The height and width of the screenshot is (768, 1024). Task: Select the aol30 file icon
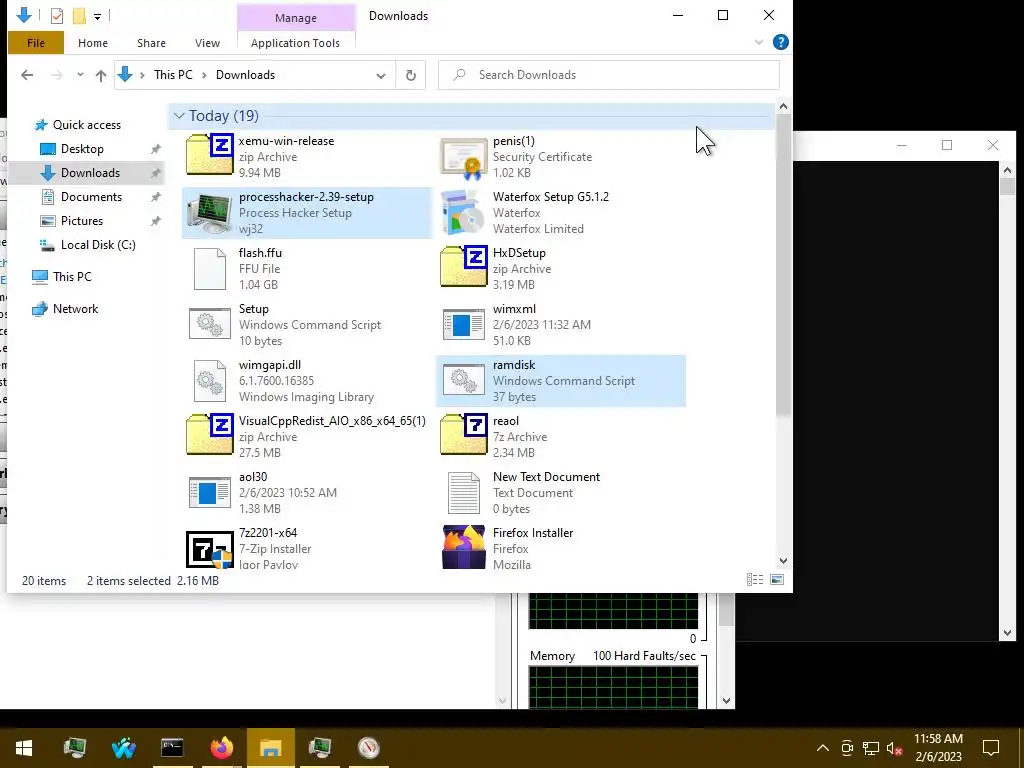click(210, 492)
